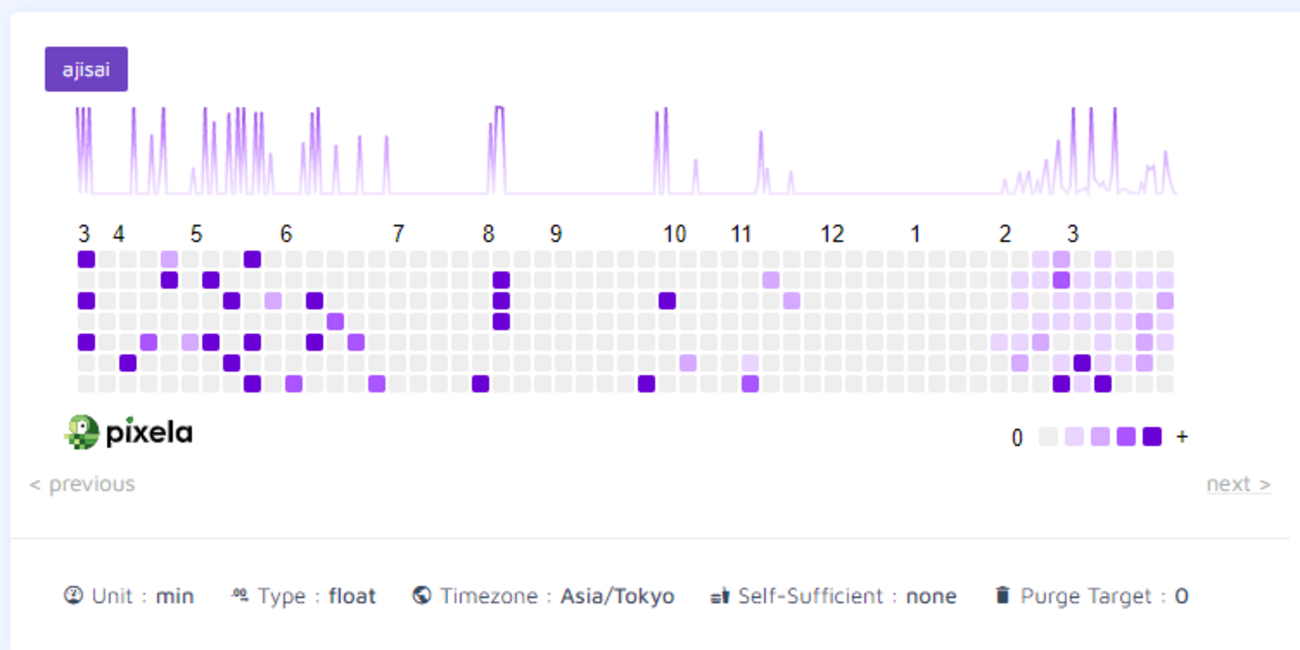Click the plus sign after the legend
The width and height of the screenshot is (1300, 650).
pyautogui.click(x=1182, y=437)
